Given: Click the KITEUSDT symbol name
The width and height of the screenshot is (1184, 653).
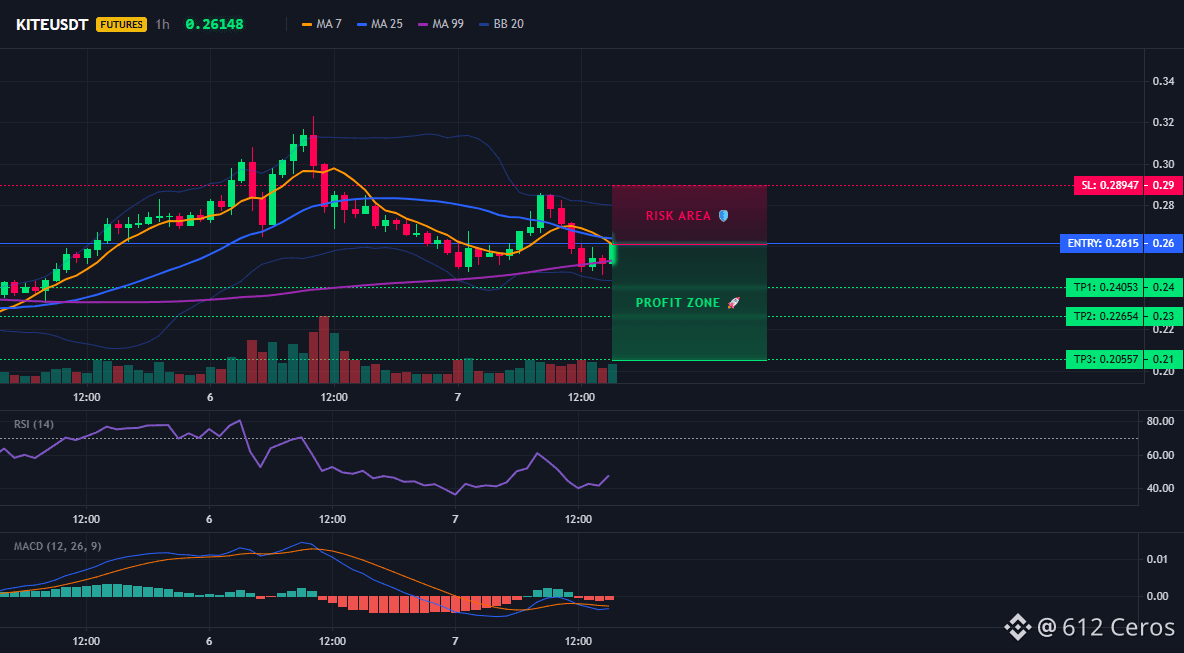Looking at the screenshot, I should pos(52,24).
